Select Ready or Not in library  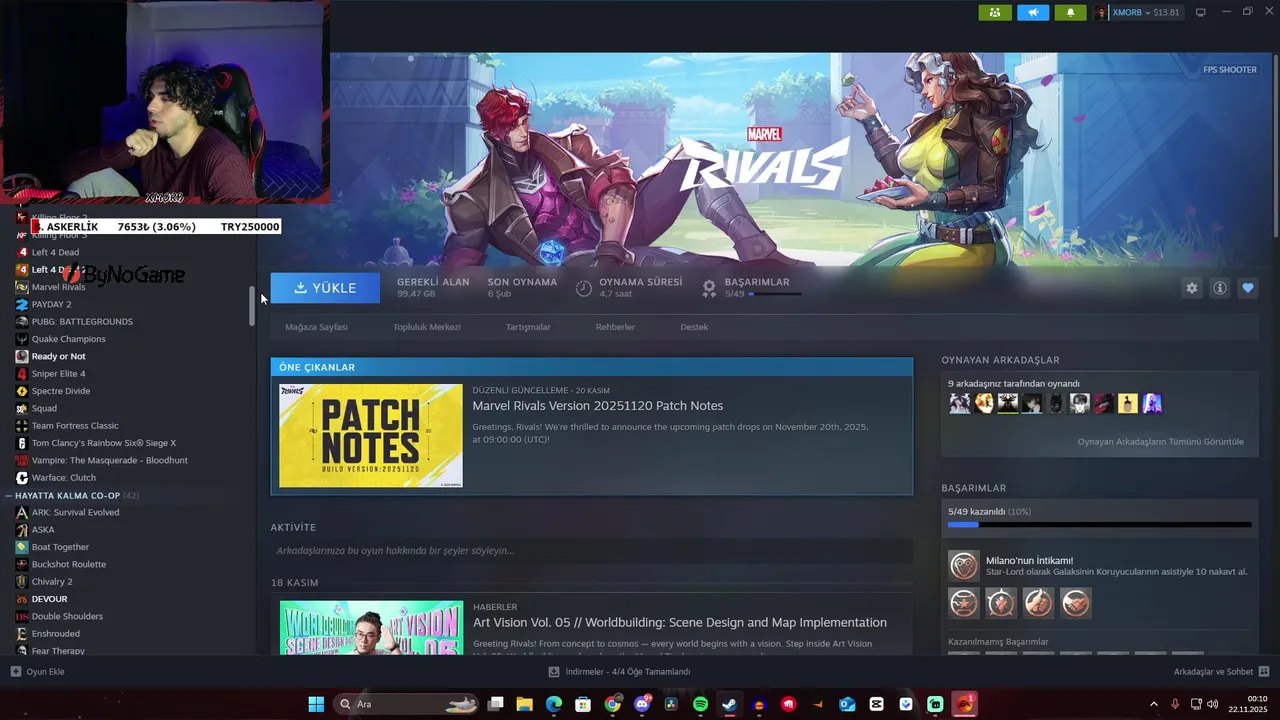coord(58,357)
